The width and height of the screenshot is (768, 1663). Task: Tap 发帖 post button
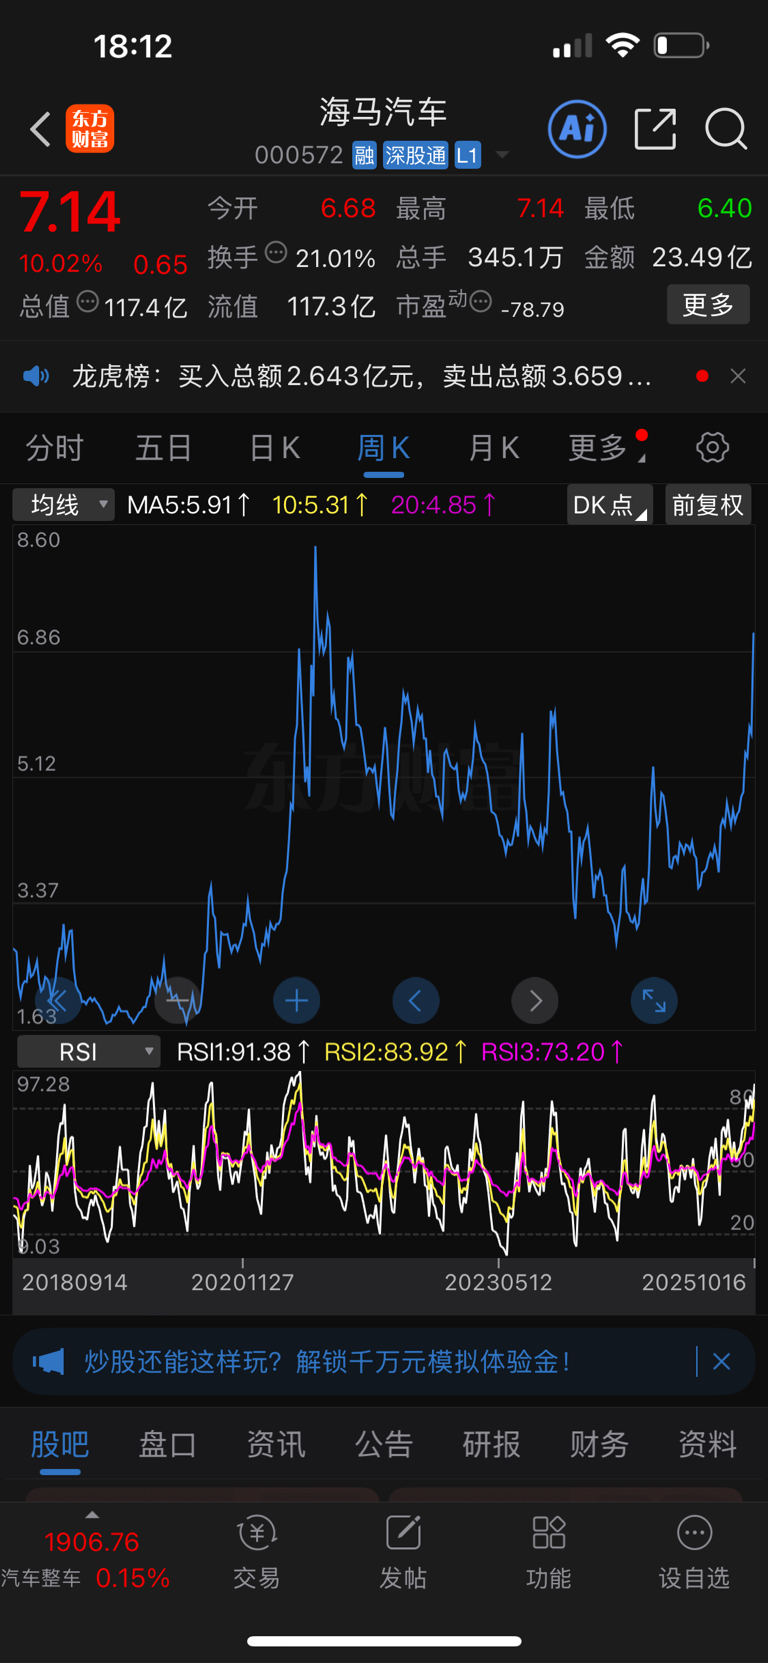point(403,1552)
